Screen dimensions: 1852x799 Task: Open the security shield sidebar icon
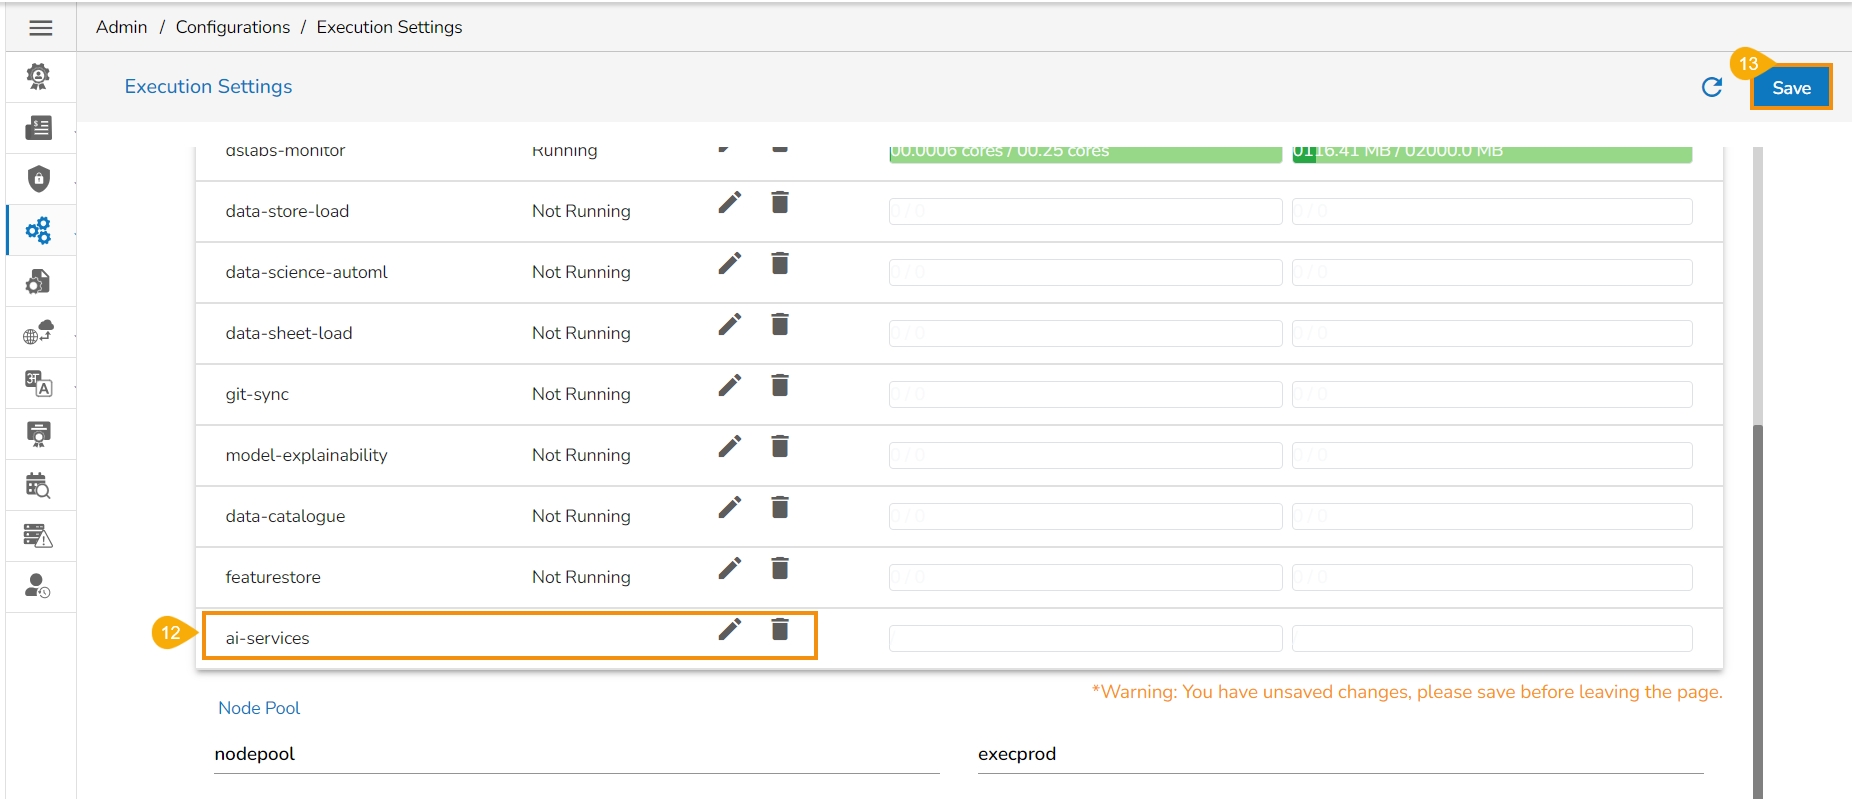tap(39, 179)
